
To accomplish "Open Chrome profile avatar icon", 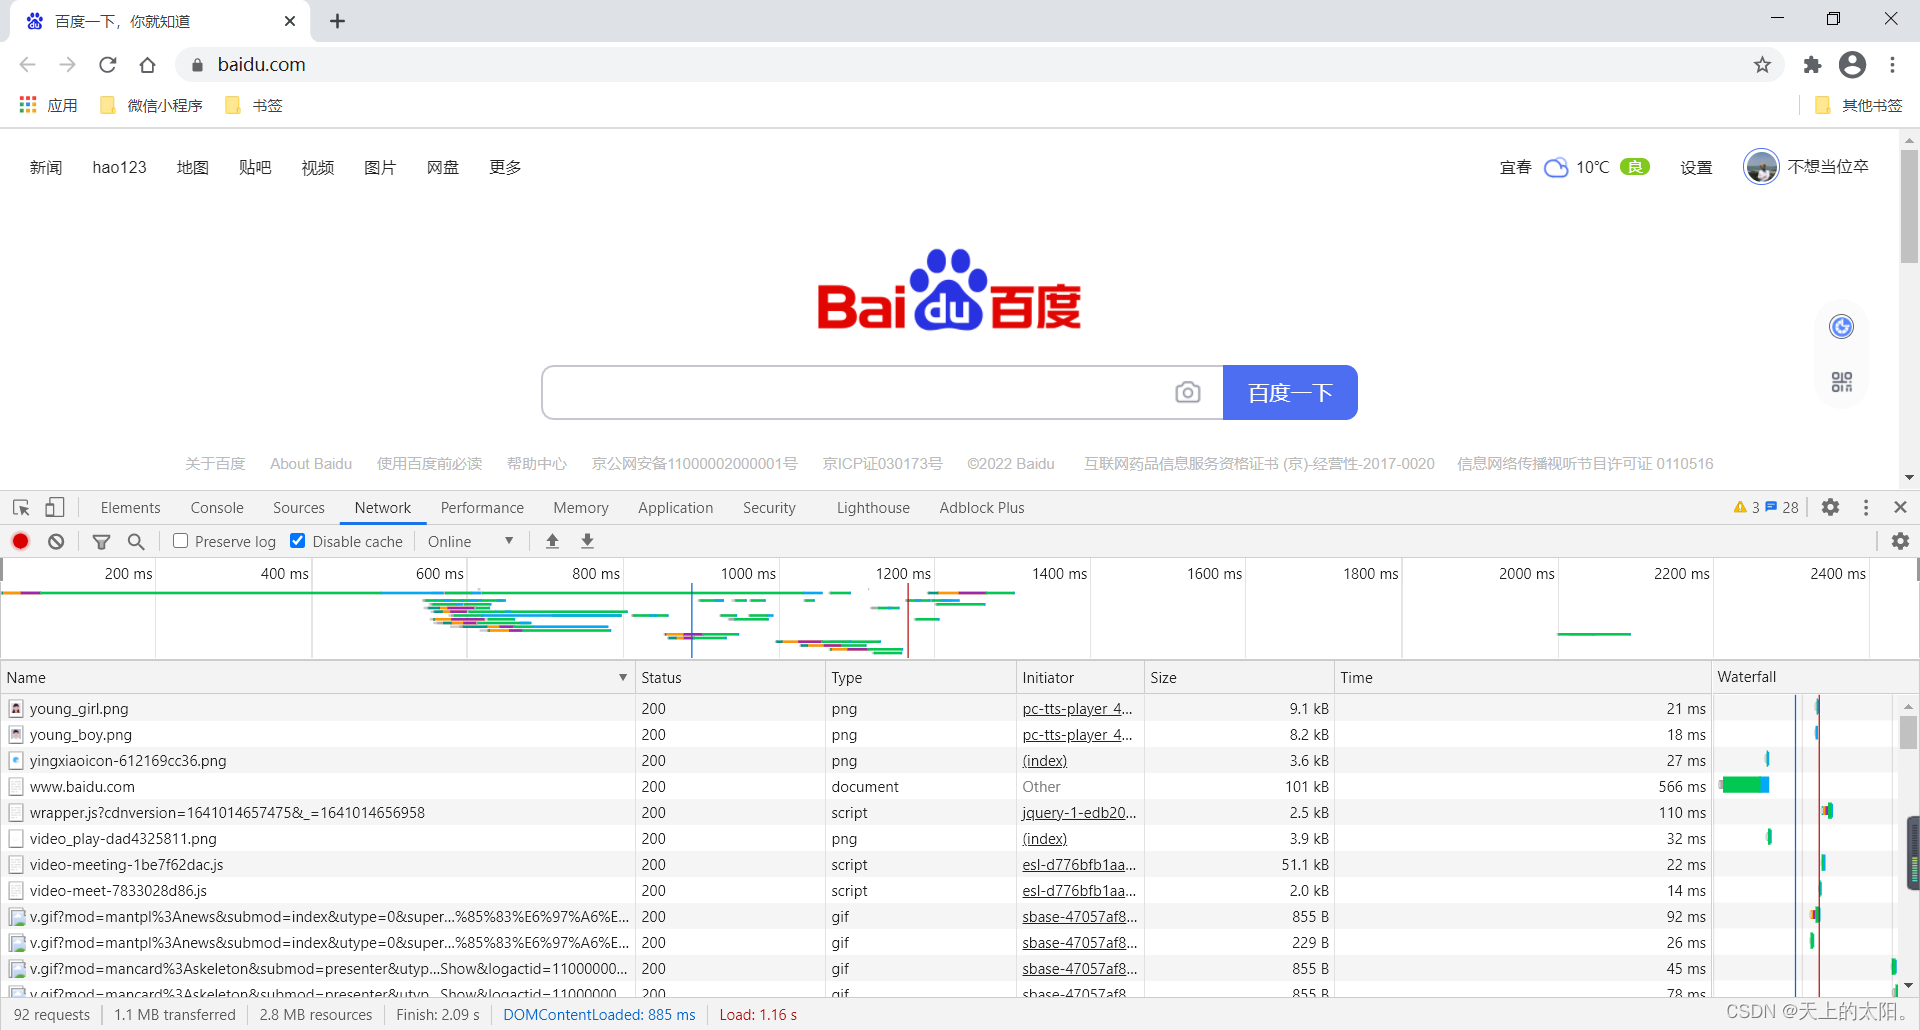I will [x=1852, y=65].
